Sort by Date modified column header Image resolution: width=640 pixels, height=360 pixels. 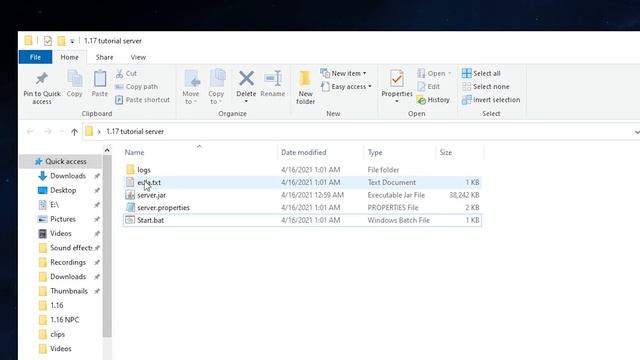click(x=303, y=152)
